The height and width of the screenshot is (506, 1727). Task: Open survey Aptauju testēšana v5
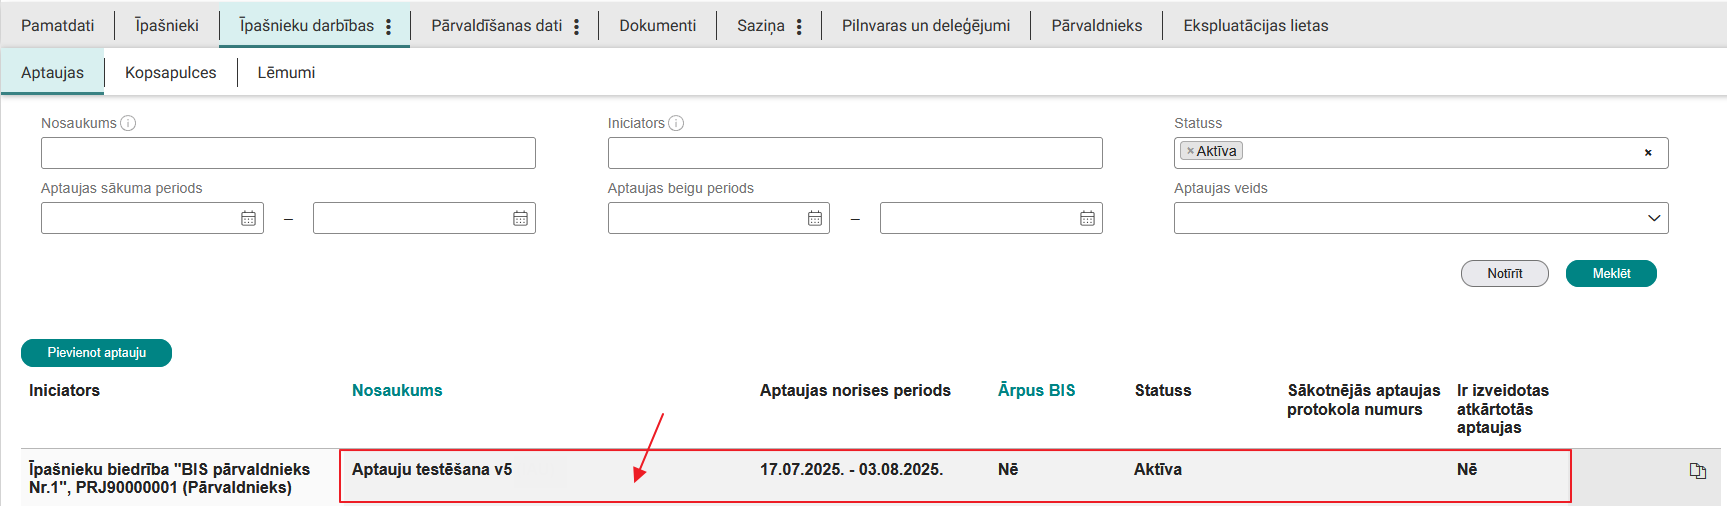[x=432, y=469]
